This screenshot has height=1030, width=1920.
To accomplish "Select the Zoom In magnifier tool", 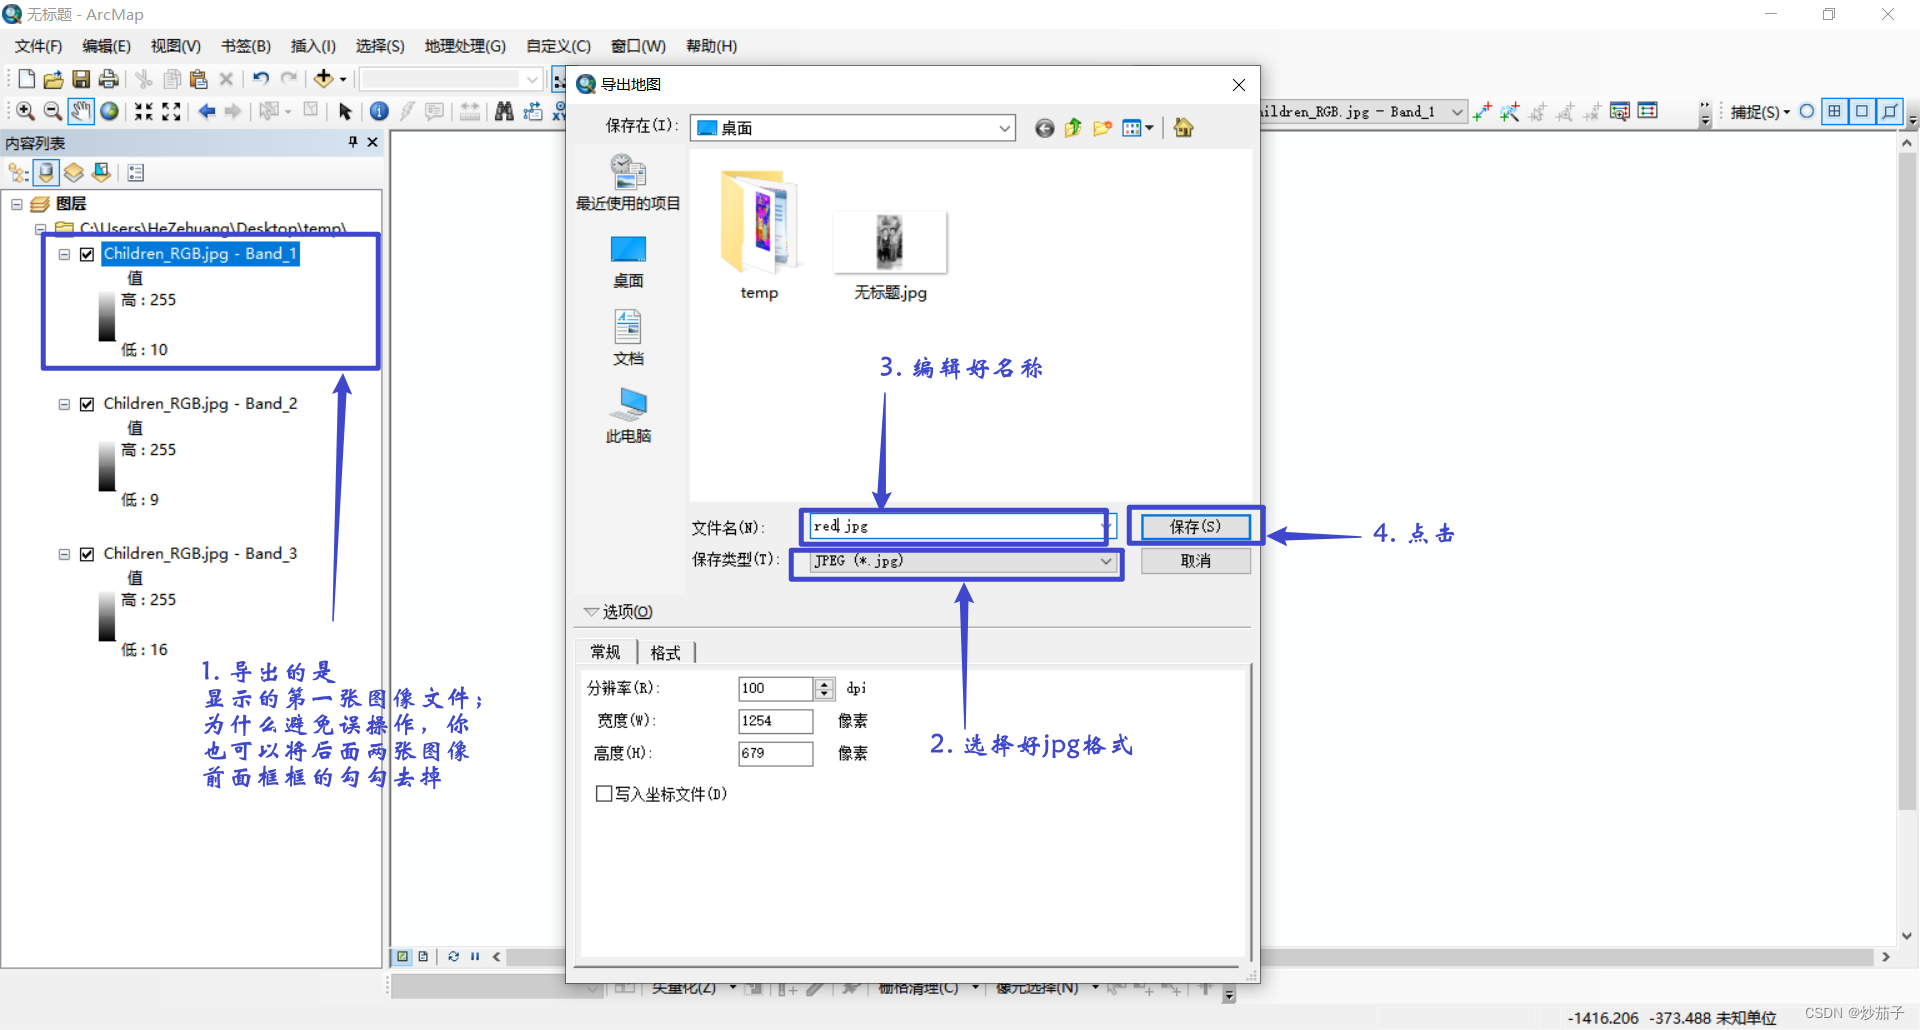I will (x=25, y=111).
